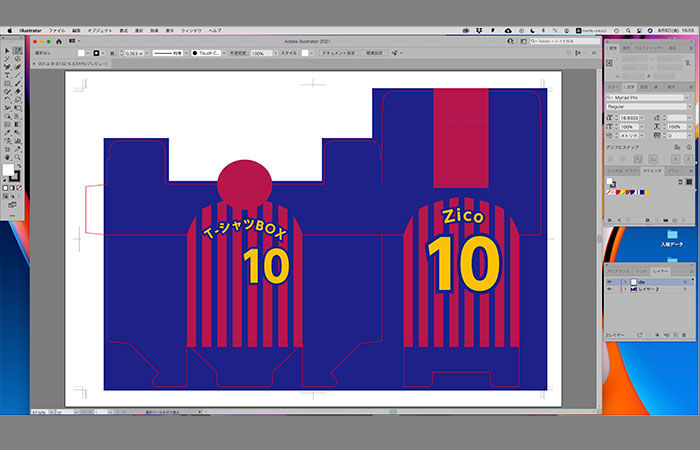Open the オブジェクト menu
This screenshot has height=450, width=700.
click(x=100, y=31)
